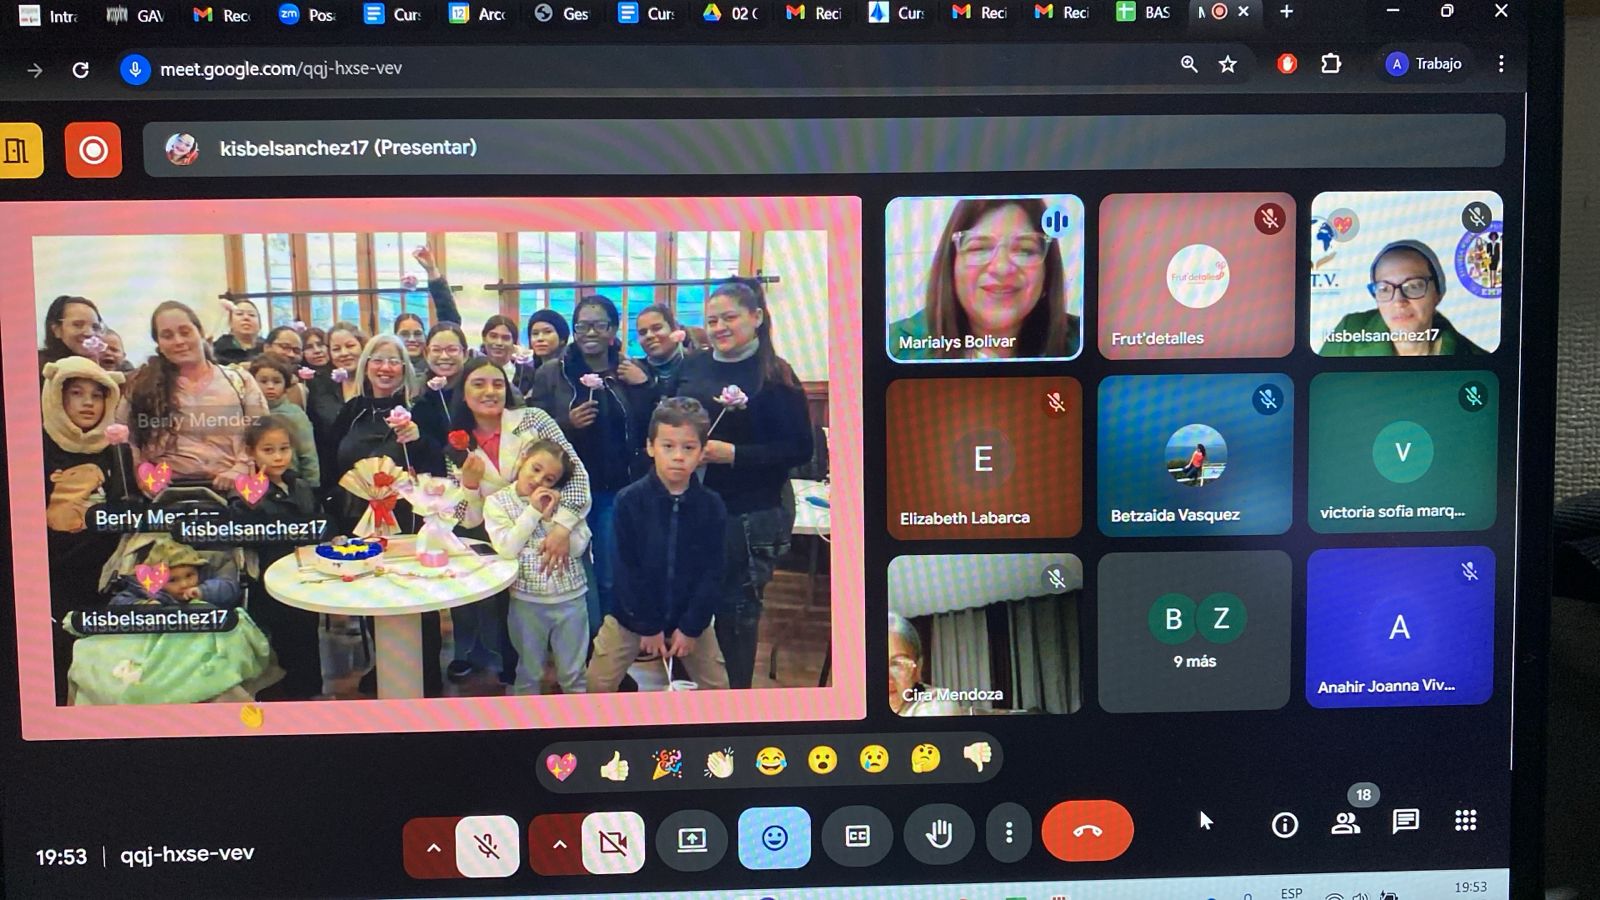Send the thumbs up reaction

point(614,766)
